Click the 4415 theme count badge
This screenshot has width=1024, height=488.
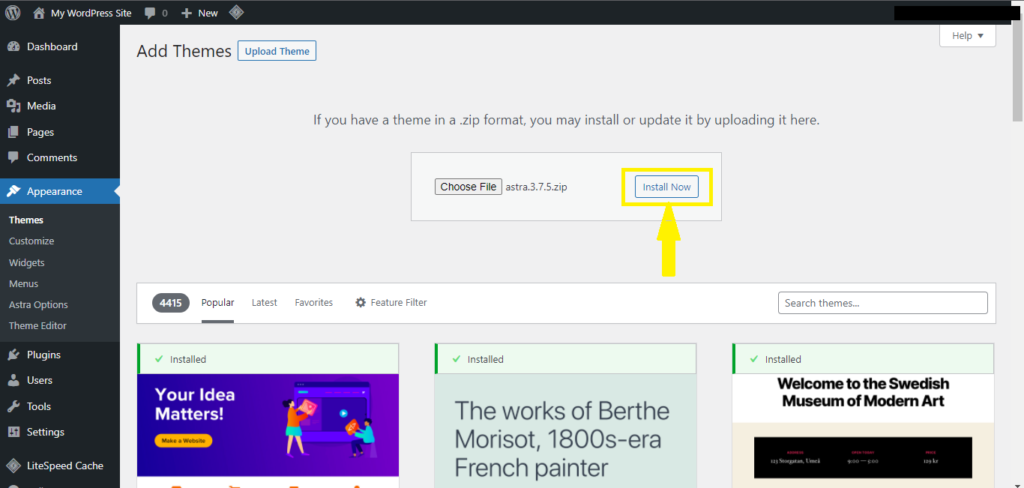170,303
